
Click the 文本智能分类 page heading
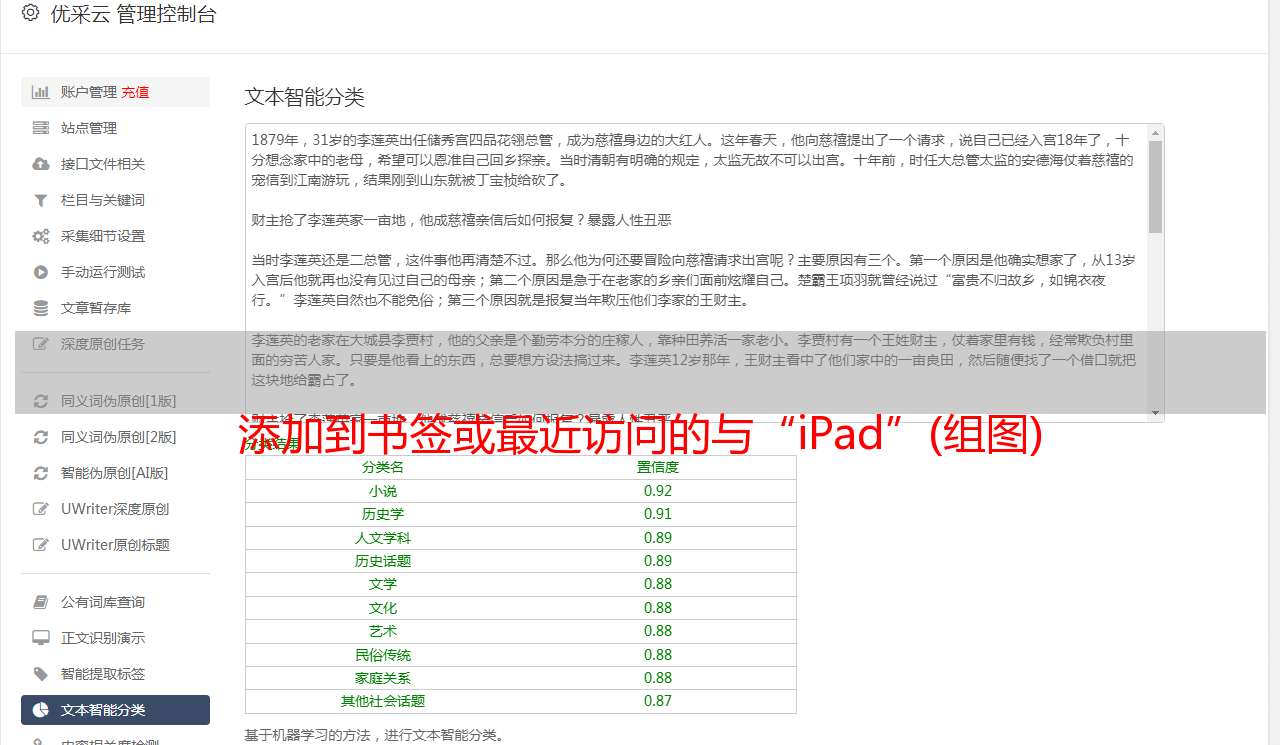(x=305, y=97)
